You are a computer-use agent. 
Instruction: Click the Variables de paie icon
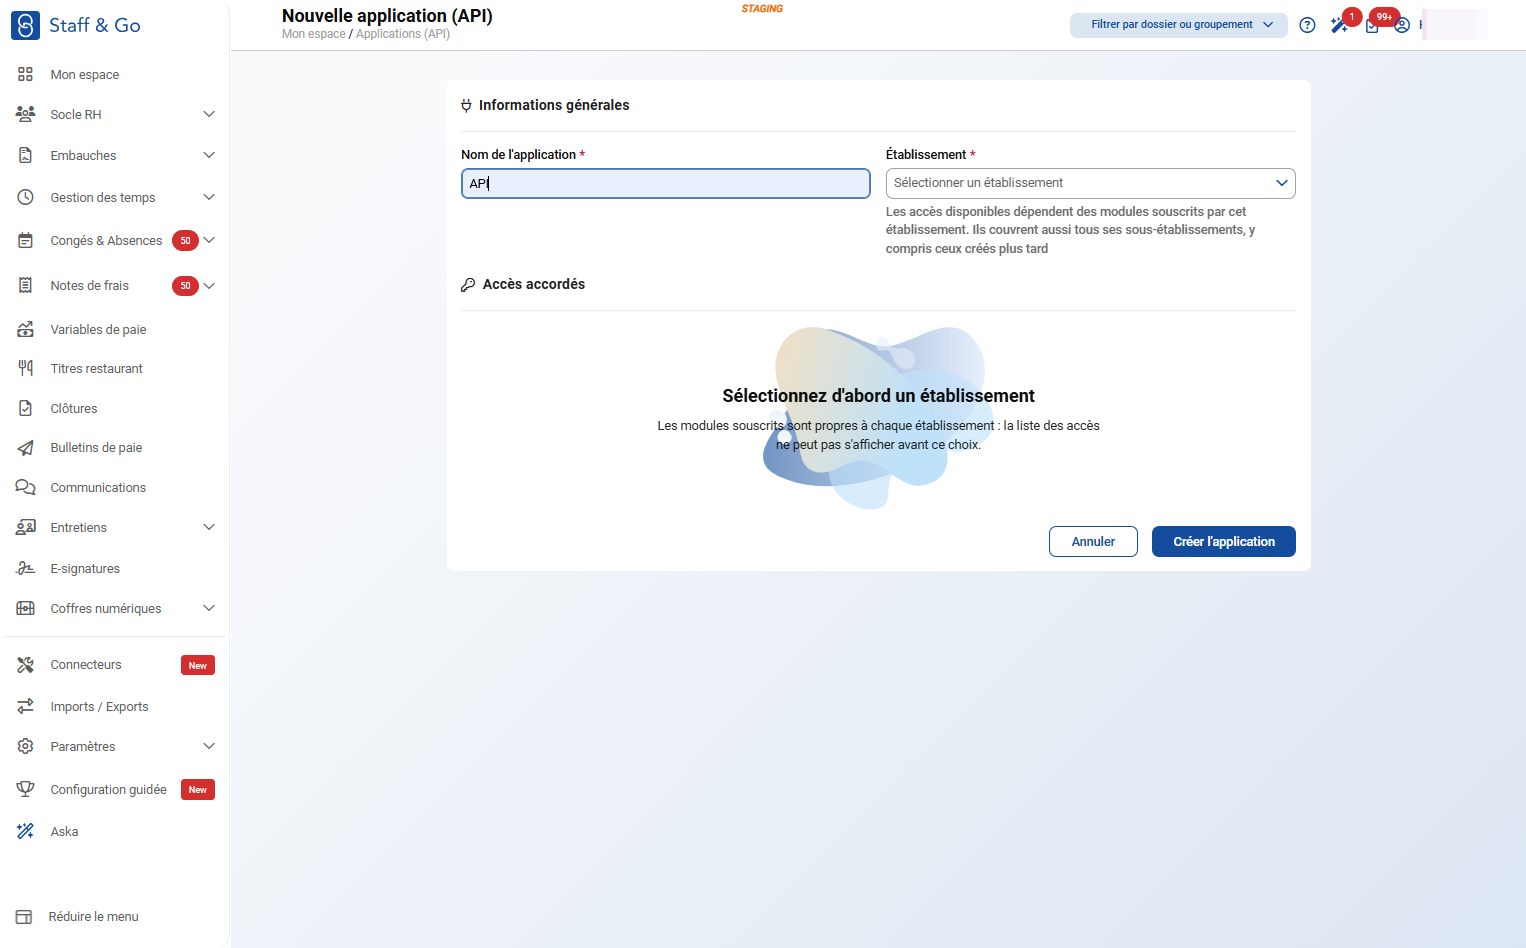pos(26,329)
